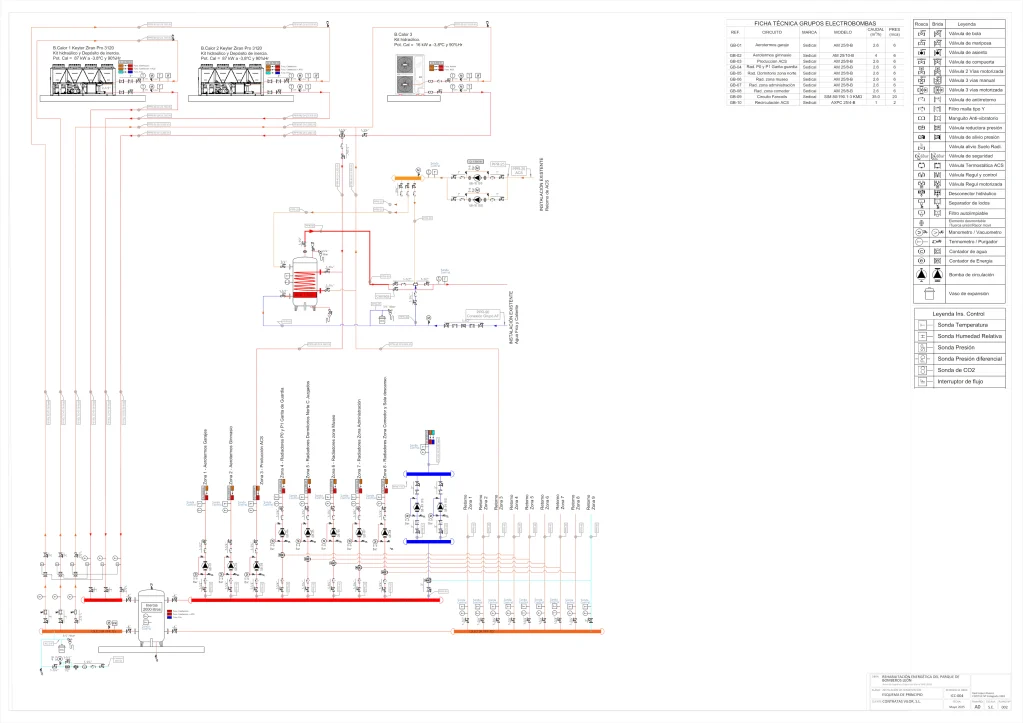This screenshot has width=1024, height=723.
Task: Click the Vaso de expansión legend symbol
Action: [929, 293]
